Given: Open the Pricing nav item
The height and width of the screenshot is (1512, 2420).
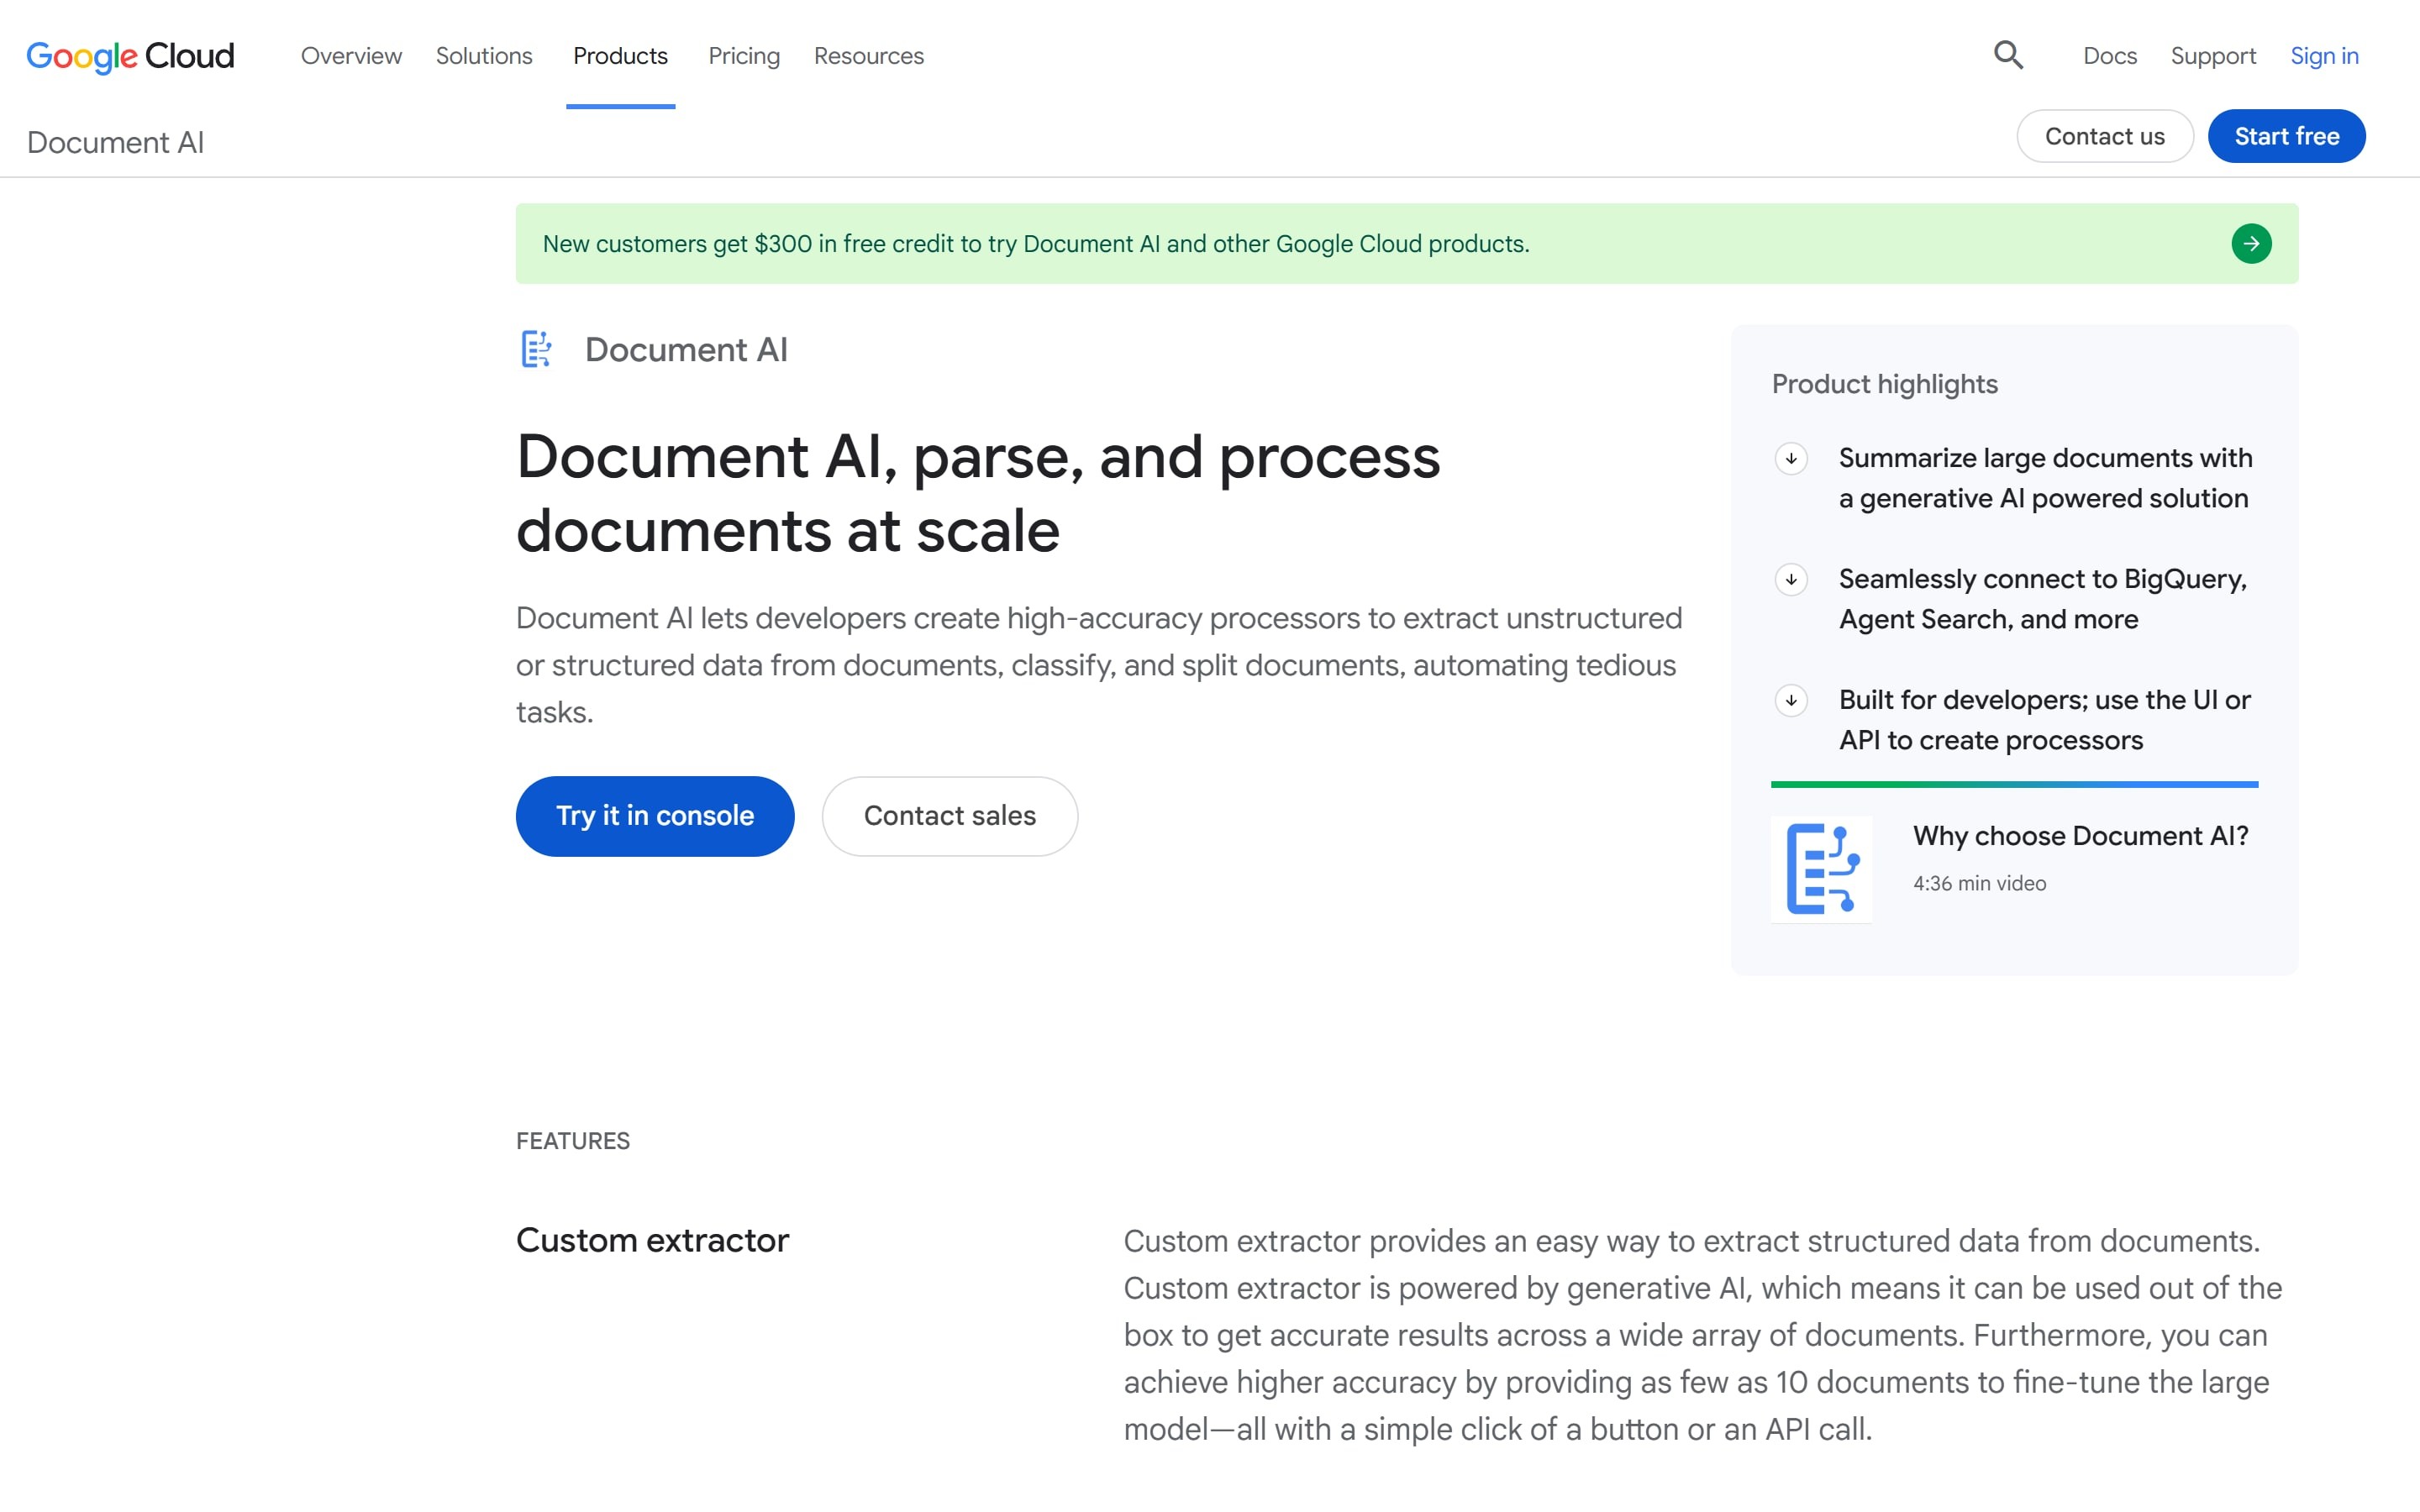Looking at the screenshot, I should click(744, 56).
